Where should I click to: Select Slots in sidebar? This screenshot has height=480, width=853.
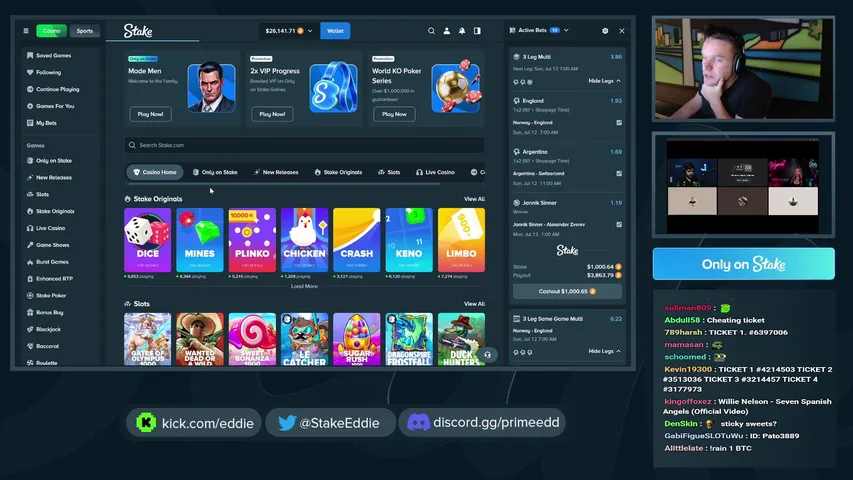tap(38, 194)
